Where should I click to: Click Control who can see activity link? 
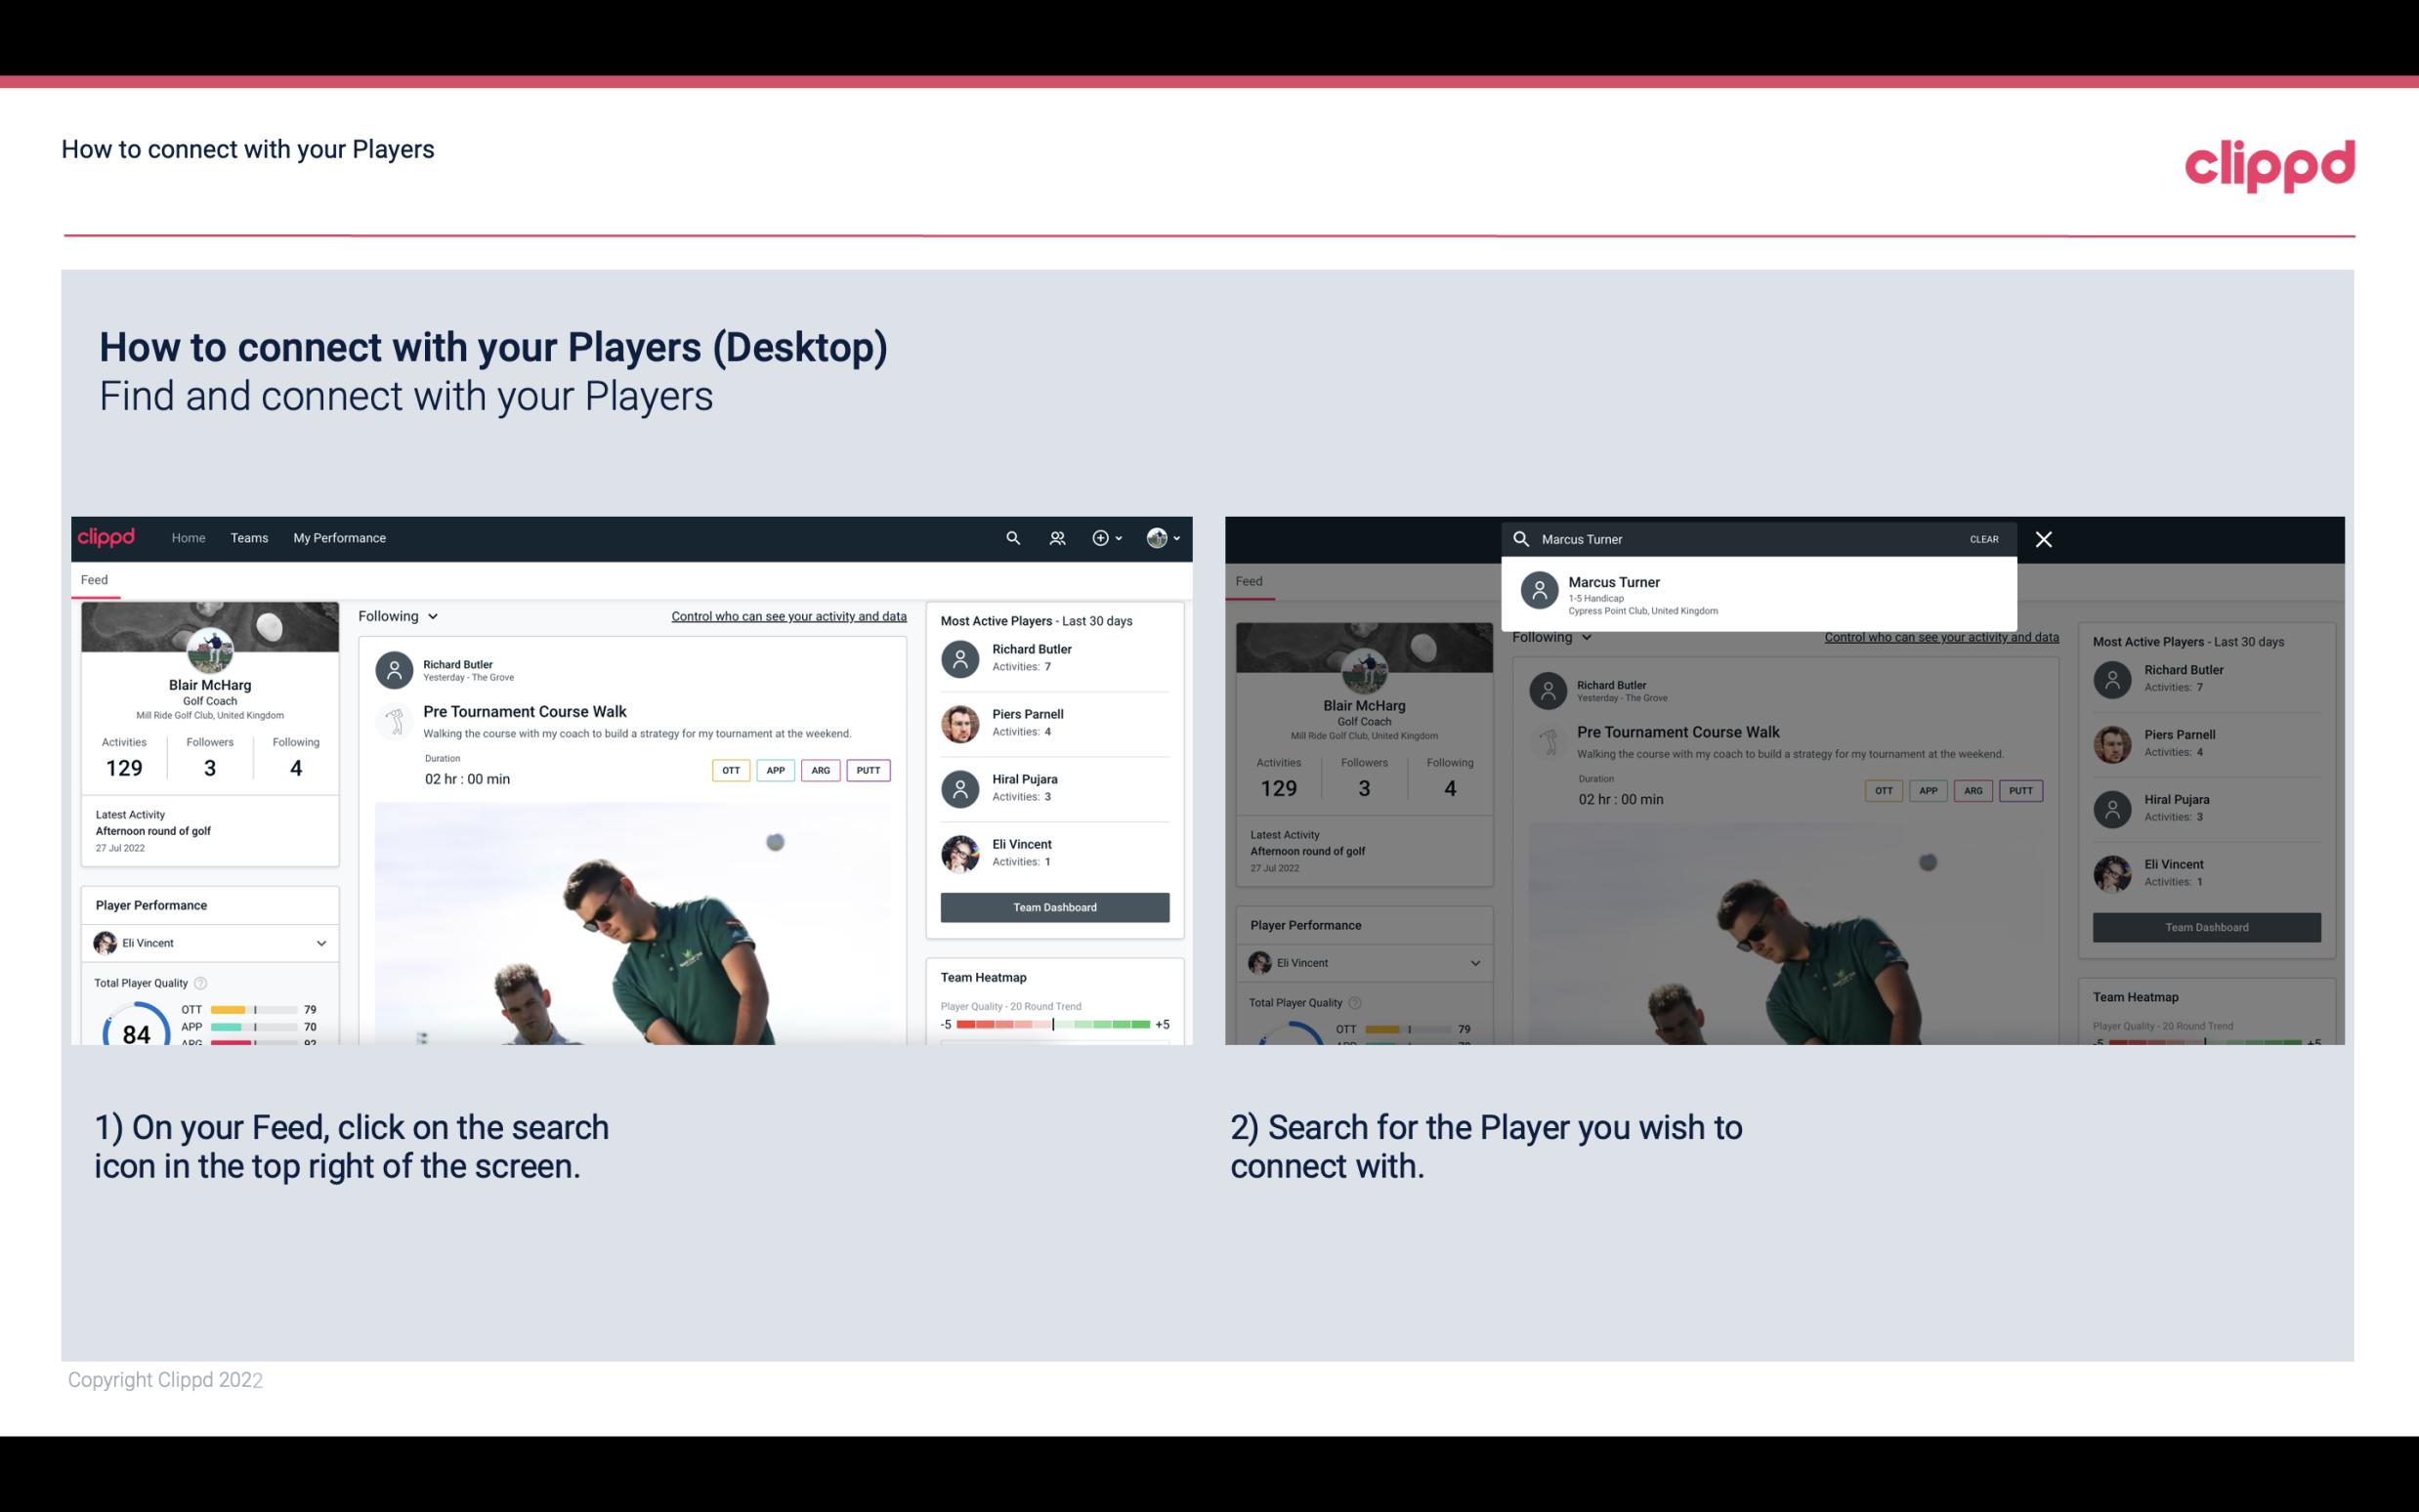[x=789, y=615]
